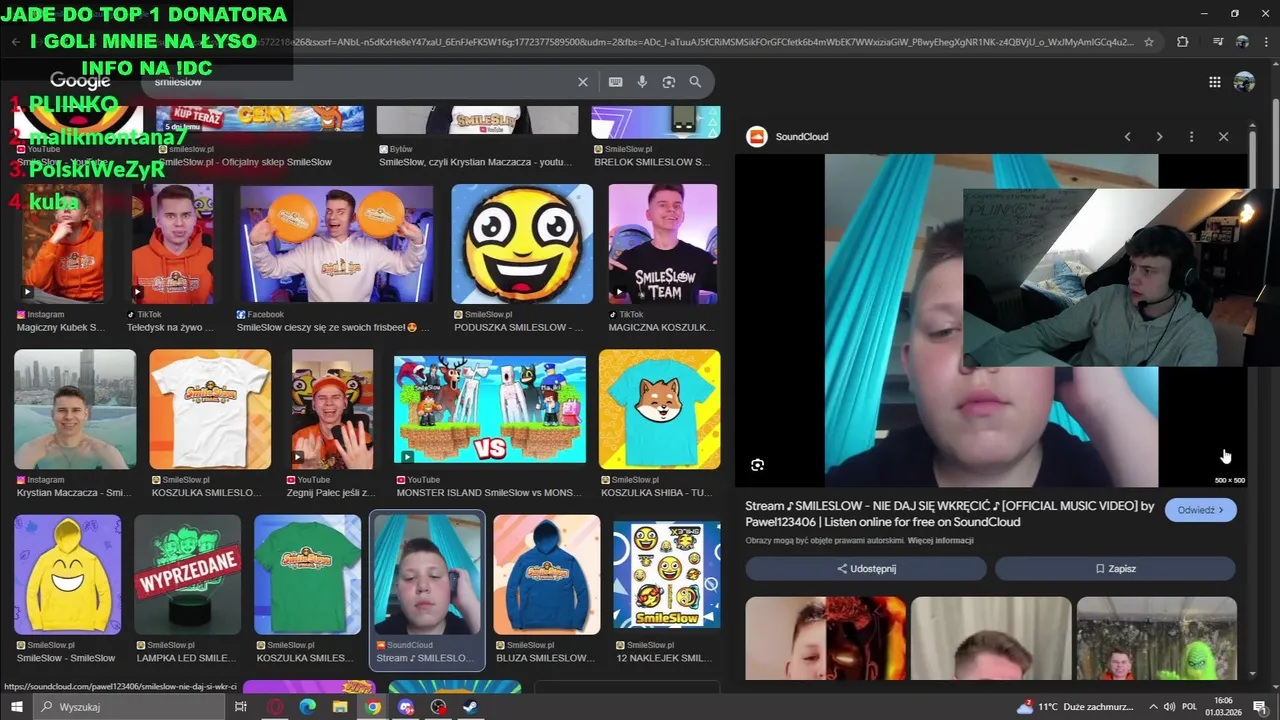1280x720 pixels.
Task: Click the 'SmileSlow, czyli Krystian Maczacza' result caption
Action: click(477, 162)
